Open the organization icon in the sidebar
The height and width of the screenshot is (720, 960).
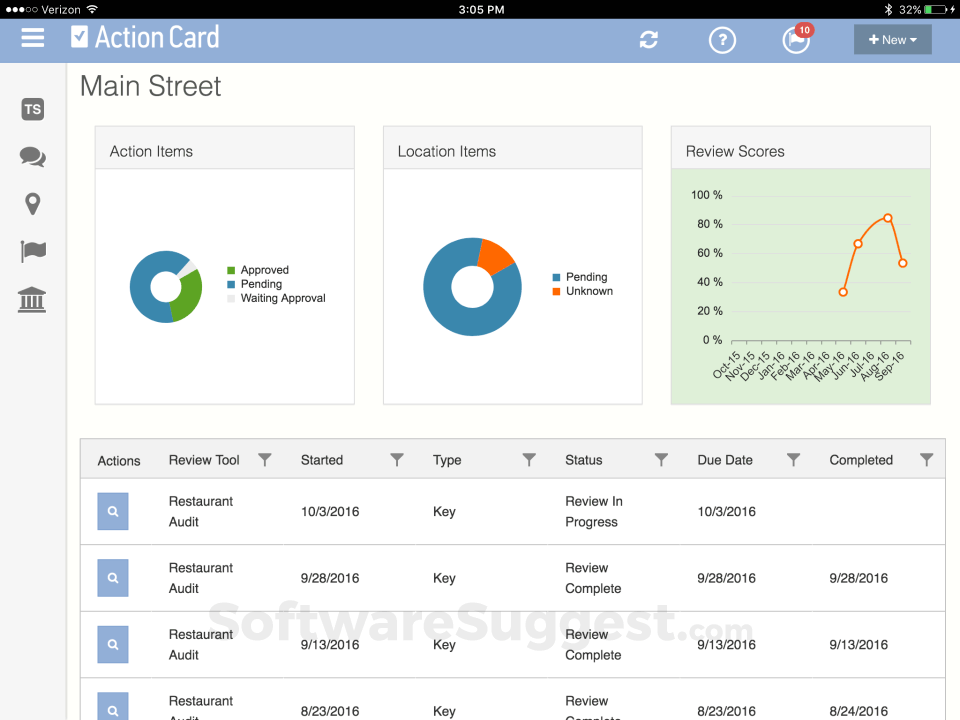point(31,299)
